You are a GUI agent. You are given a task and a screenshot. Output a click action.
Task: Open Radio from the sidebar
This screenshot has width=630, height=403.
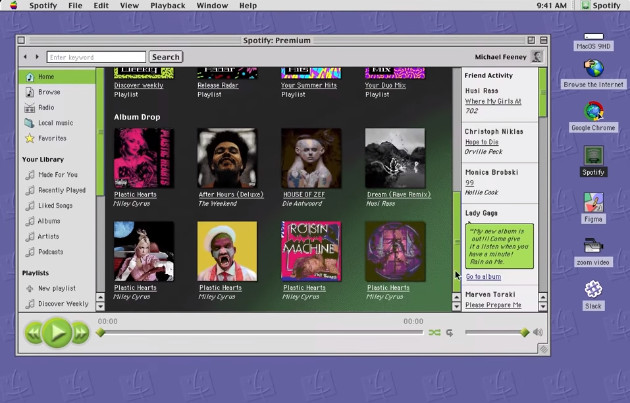[x=46, y=107]
